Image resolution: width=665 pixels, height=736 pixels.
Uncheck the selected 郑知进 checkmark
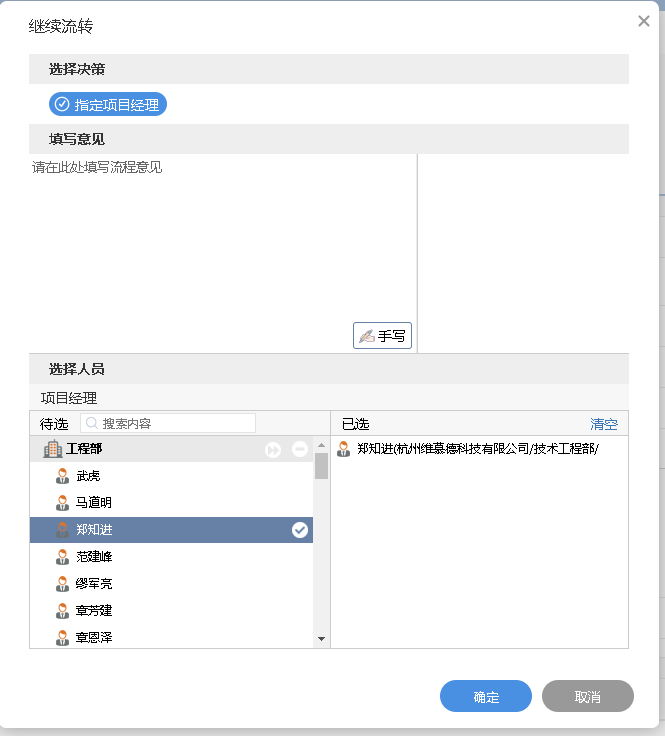(x=300, y=530)
